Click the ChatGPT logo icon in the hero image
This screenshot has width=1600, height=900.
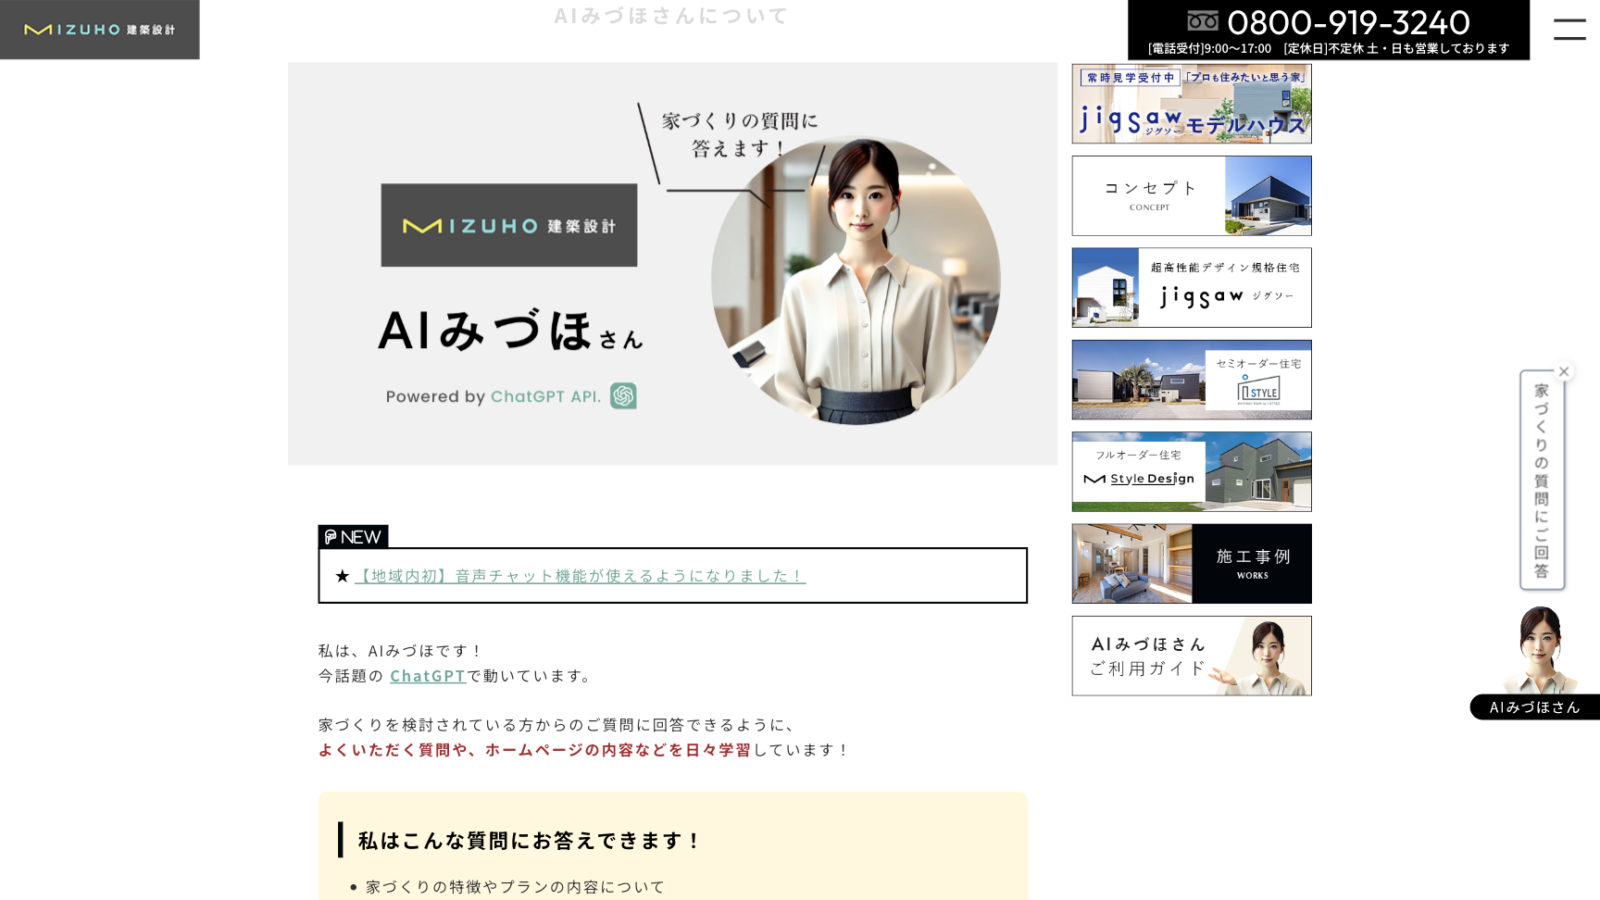[x=624, y=396]
